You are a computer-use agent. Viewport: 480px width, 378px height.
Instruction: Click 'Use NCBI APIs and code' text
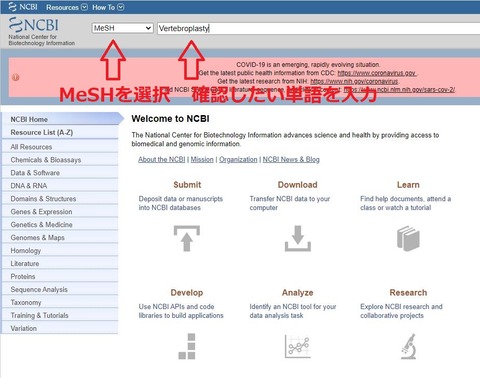tap(181, 311)
